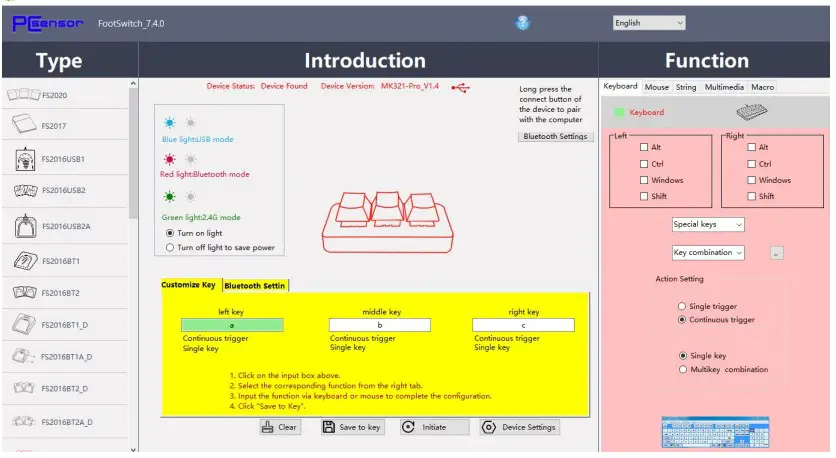The height and width of the screenshot is (458, 836).
Task: Click the red USB connection symbol
Action: (x=461, y=87)
